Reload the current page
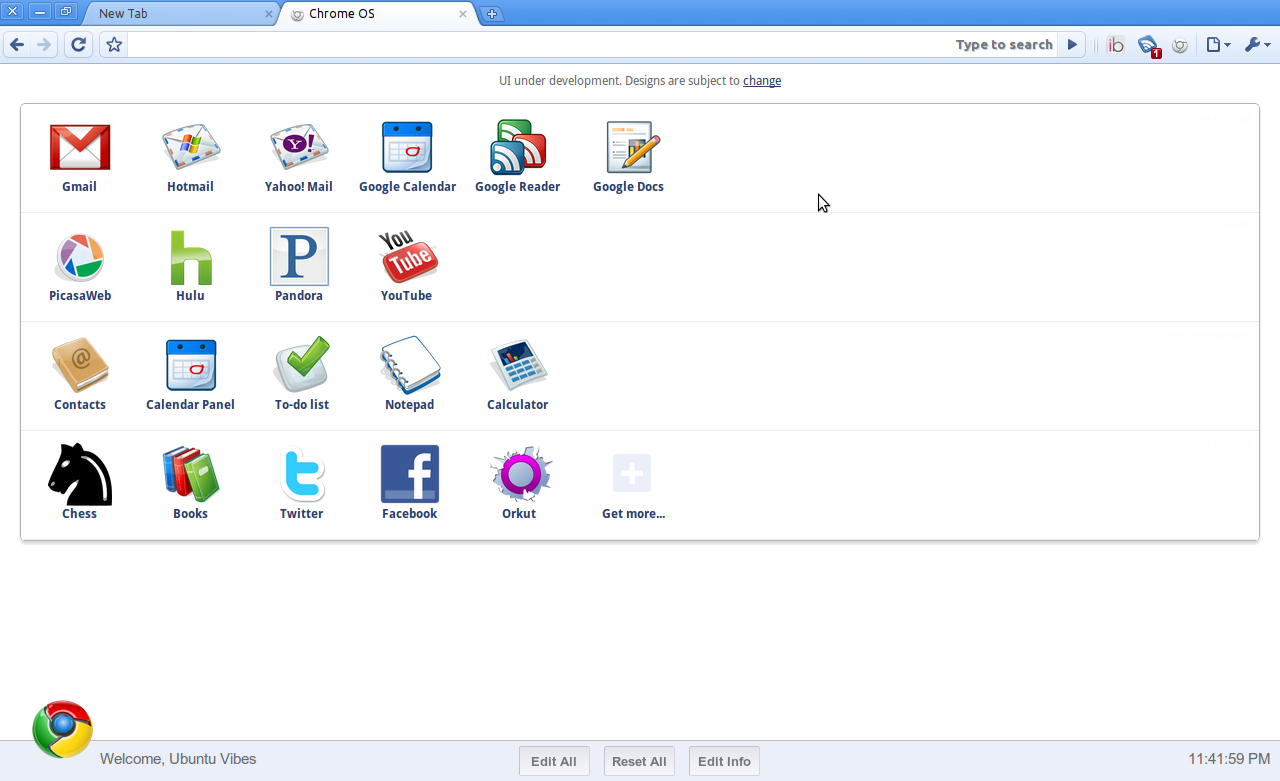 click(78, 45)
